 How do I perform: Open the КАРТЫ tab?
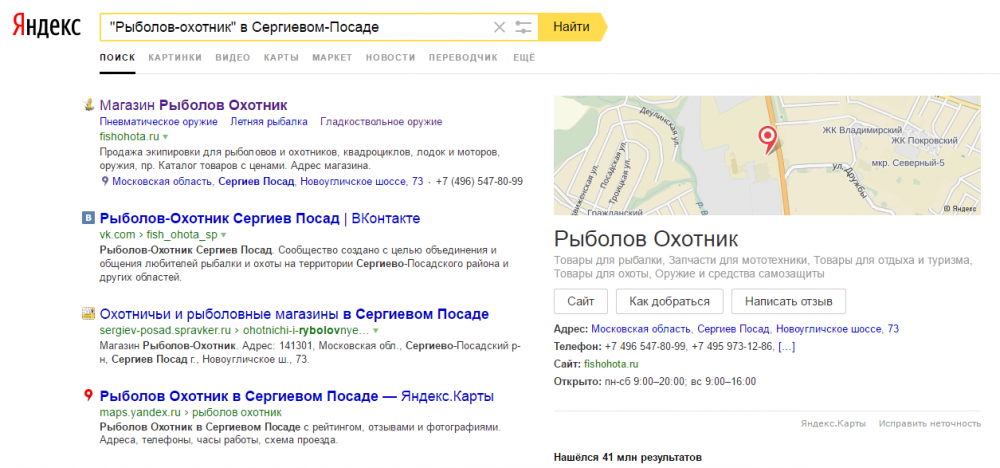click(x=281, y=57)
